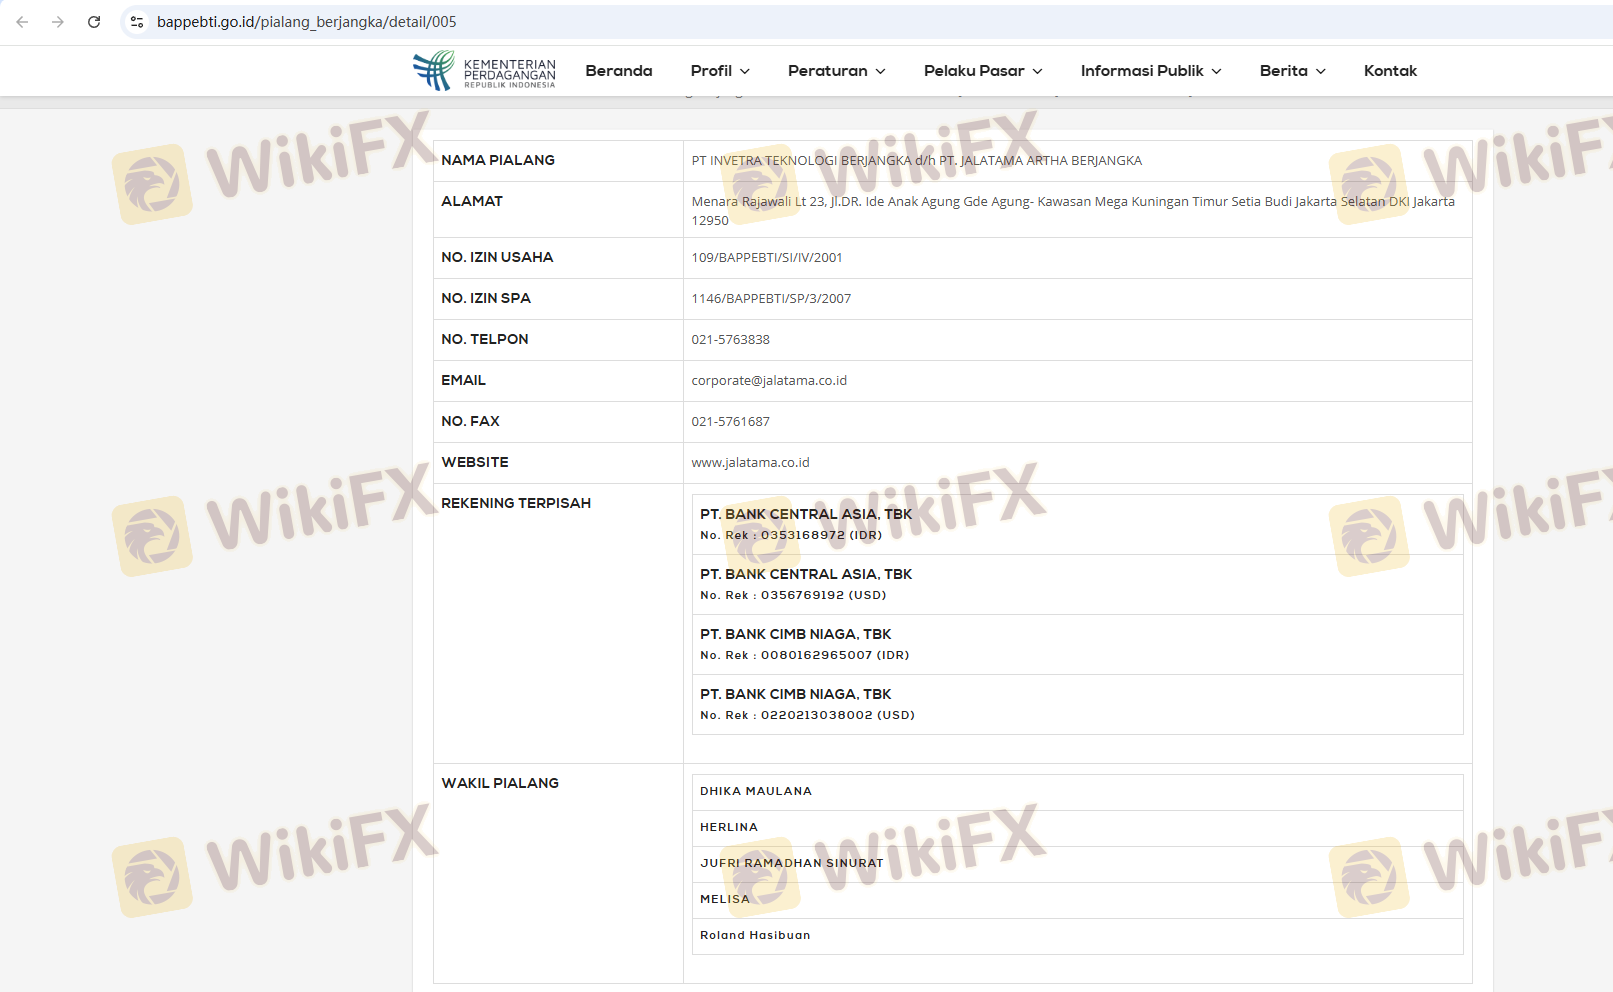Select representative JUFRI RAMADHAN SINURAT
This screenshot has width=1613, height=992.
point(792,864)
